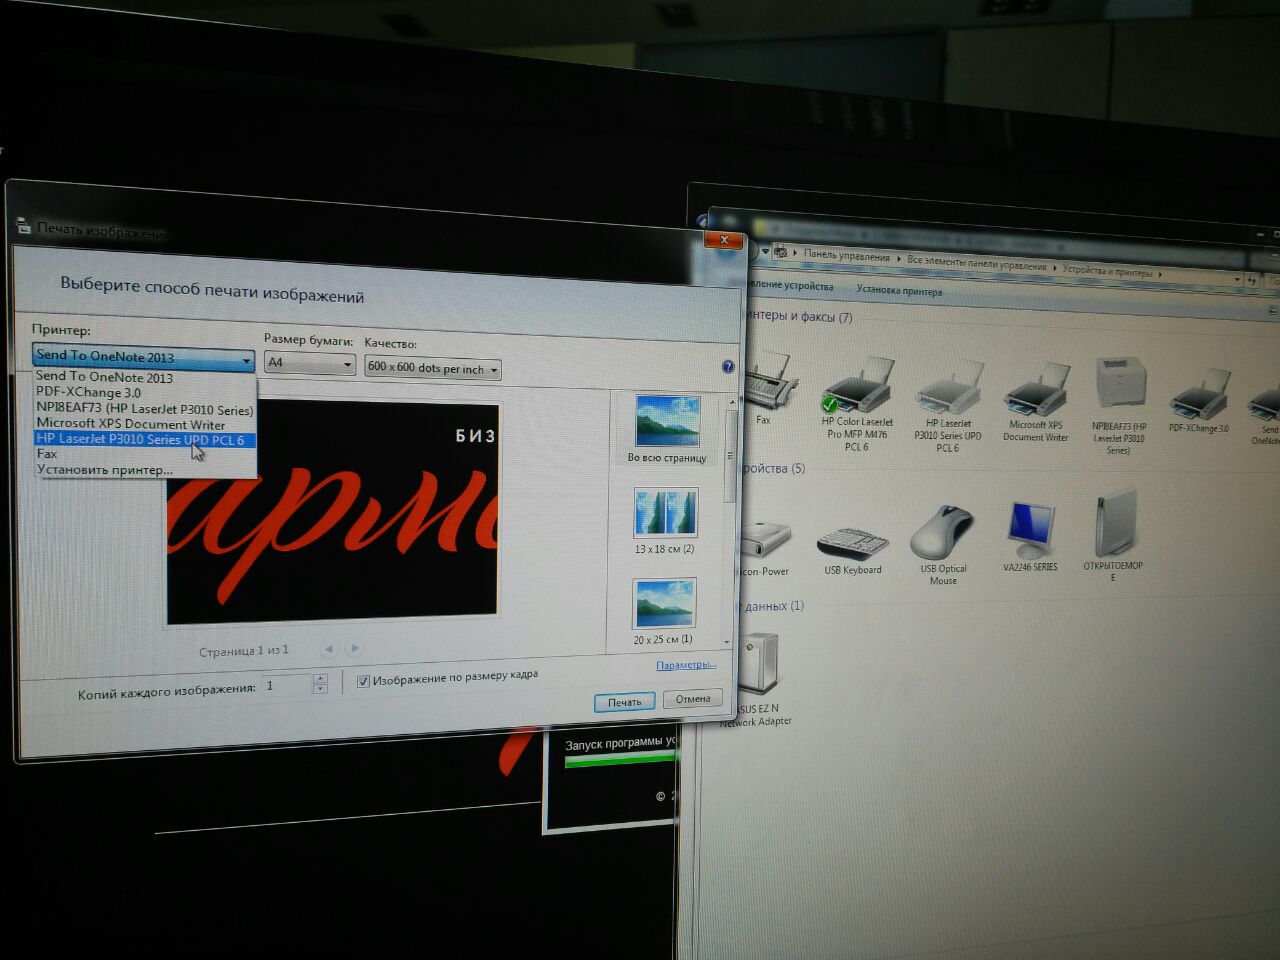Click 'Все элементы панели управления' breadcrumb segment
This screenshot has width=1280, height=960.
[977, 263]
